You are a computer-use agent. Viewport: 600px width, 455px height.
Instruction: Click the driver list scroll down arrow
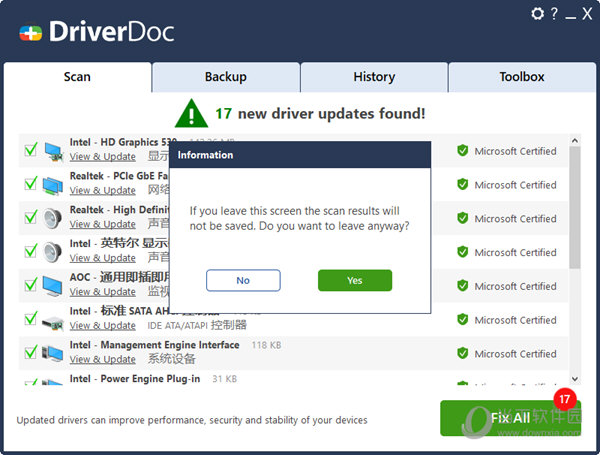coord(574,379)
